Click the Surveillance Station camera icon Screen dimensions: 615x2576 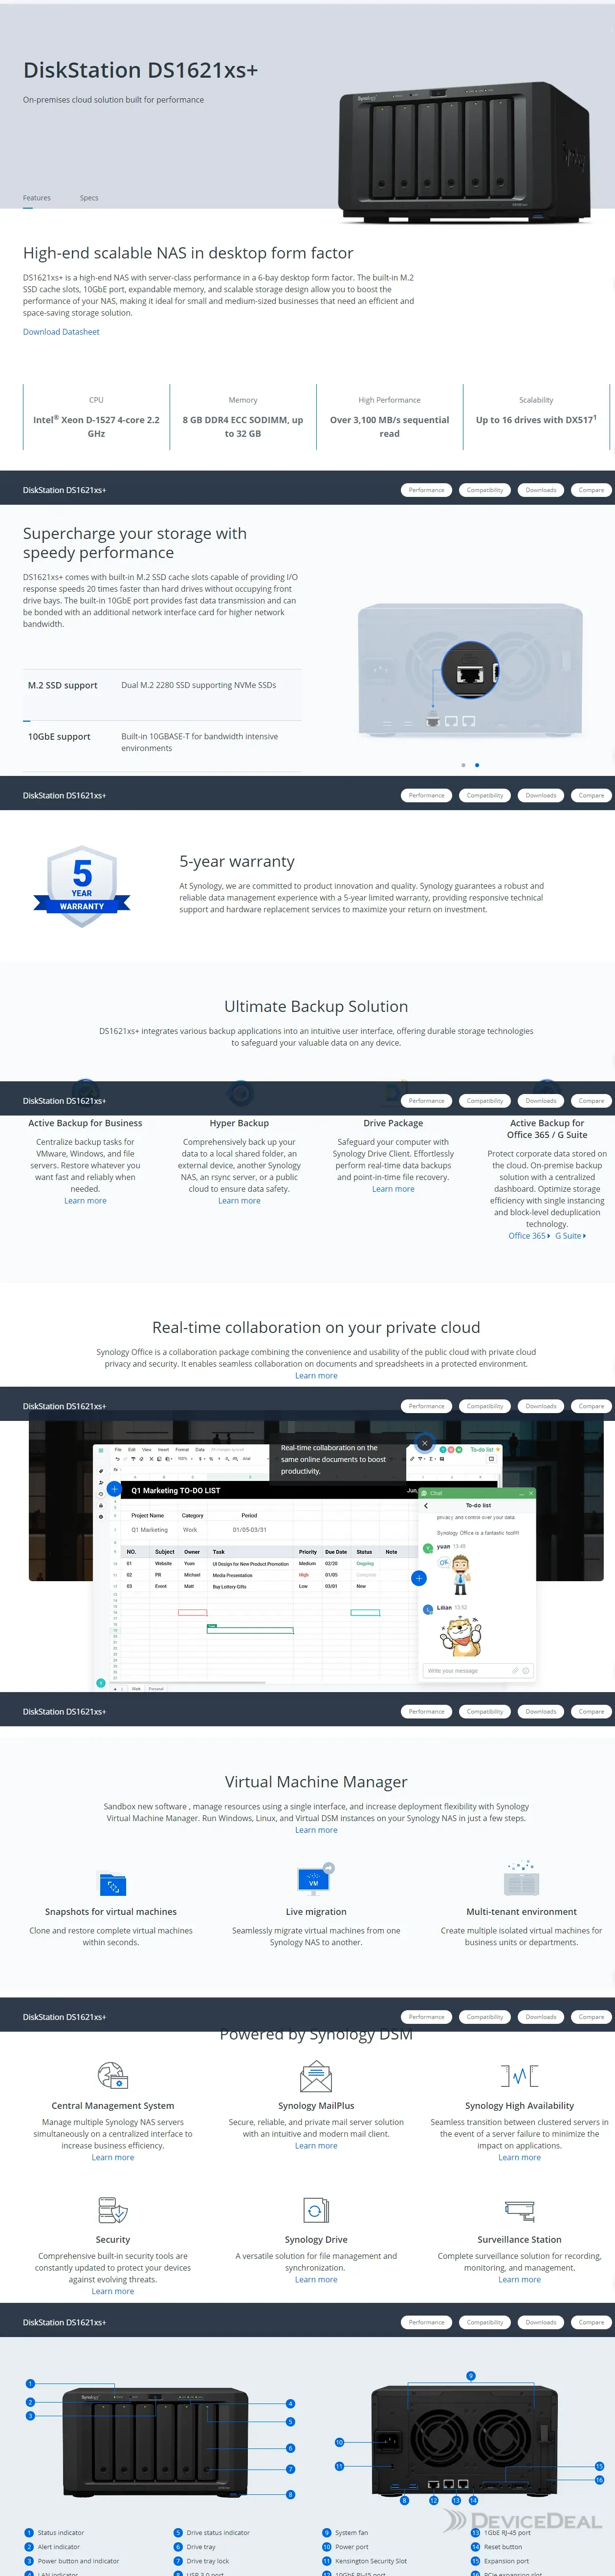(x=520, y=2210)
